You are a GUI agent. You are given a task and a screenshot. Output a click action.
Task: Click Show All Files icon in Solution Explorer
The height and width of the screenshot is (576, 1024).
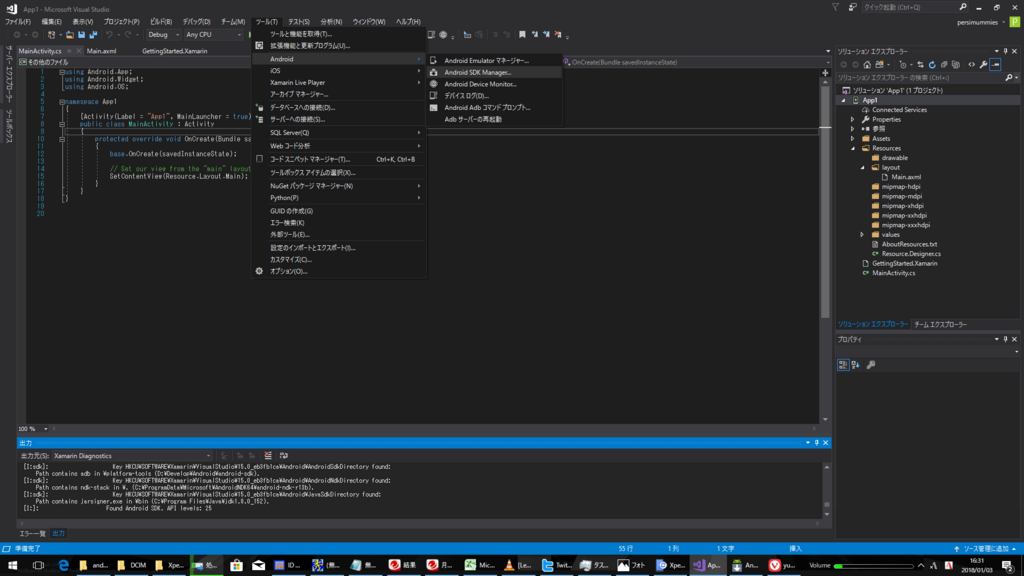956,65
